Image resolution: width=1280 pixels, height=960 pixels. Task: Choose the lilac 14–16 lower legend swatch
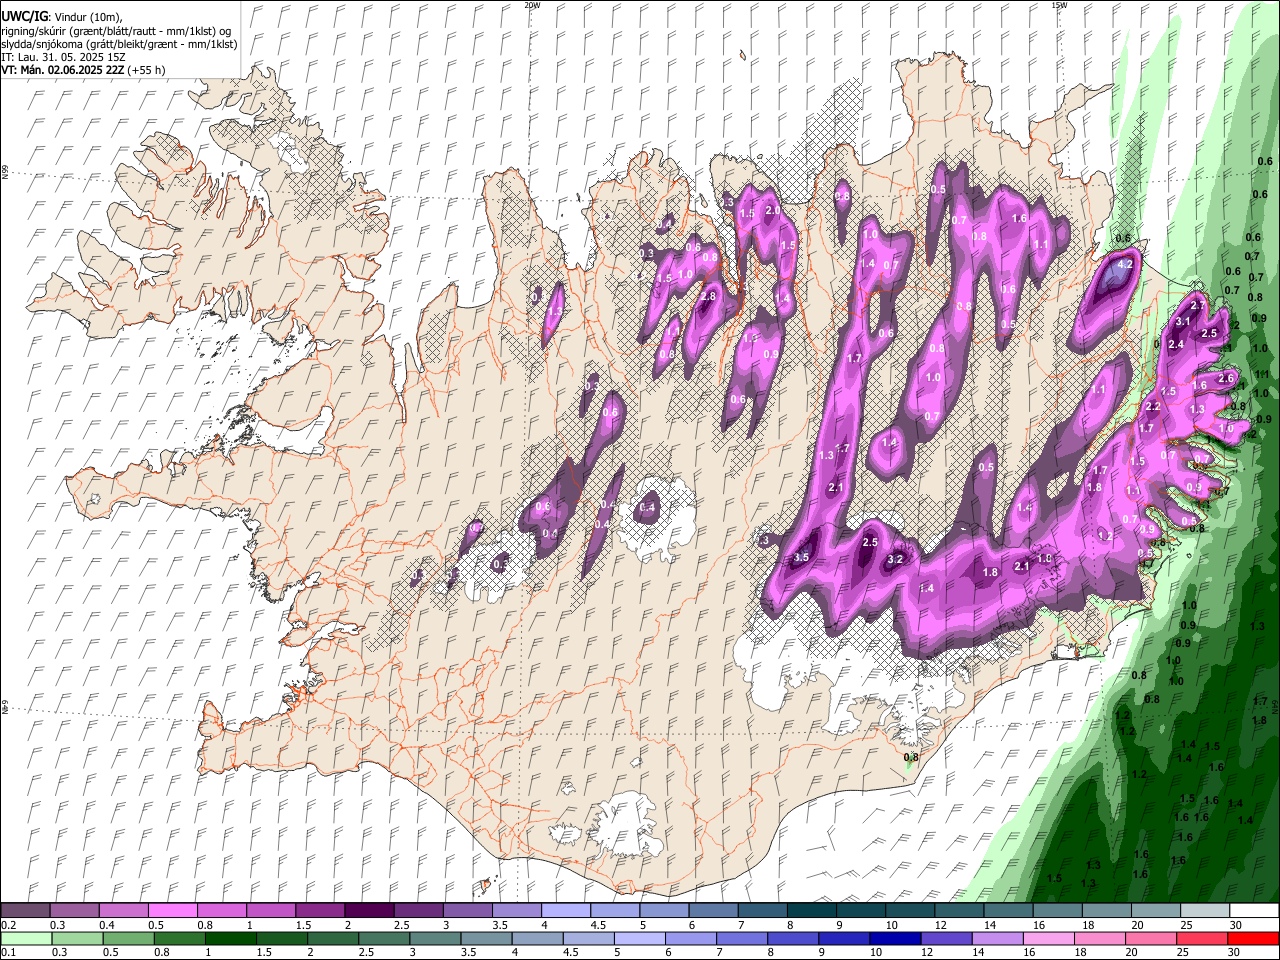[996, 938]
